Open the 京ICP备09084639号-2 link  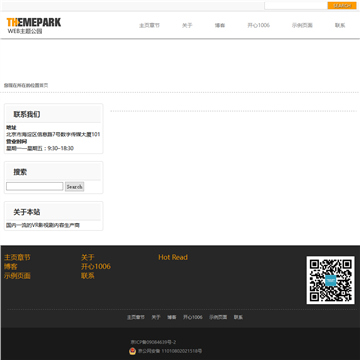click(x=153, y=342)
